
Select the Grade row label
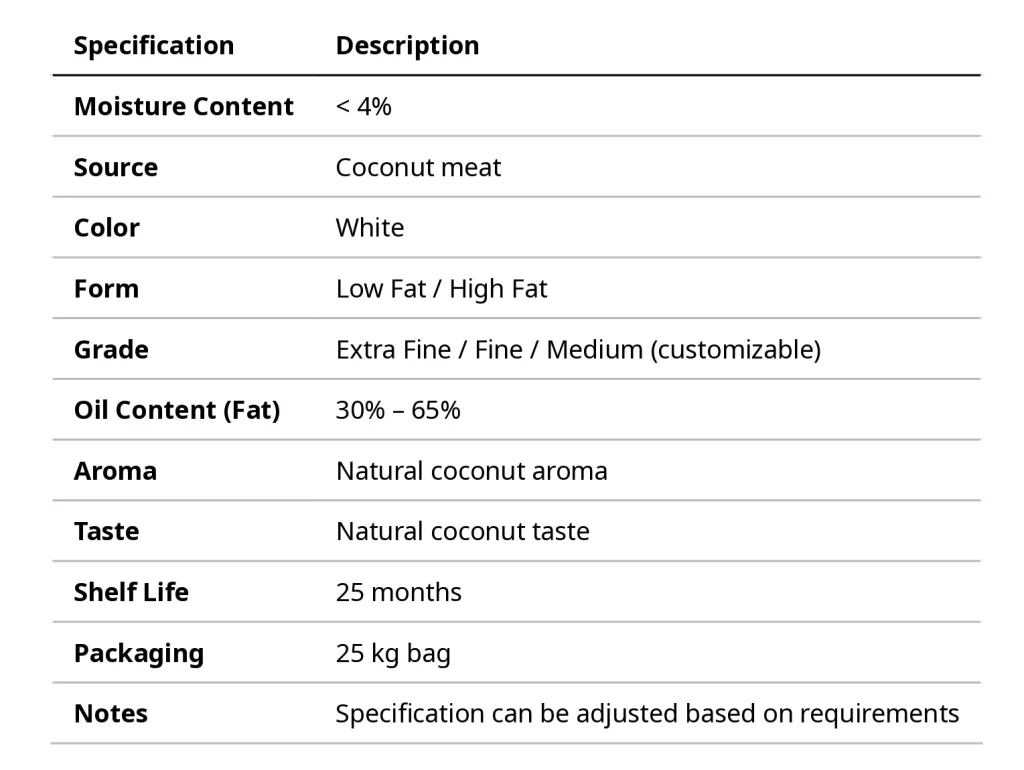pyautogui.click(x=111, y=350)
